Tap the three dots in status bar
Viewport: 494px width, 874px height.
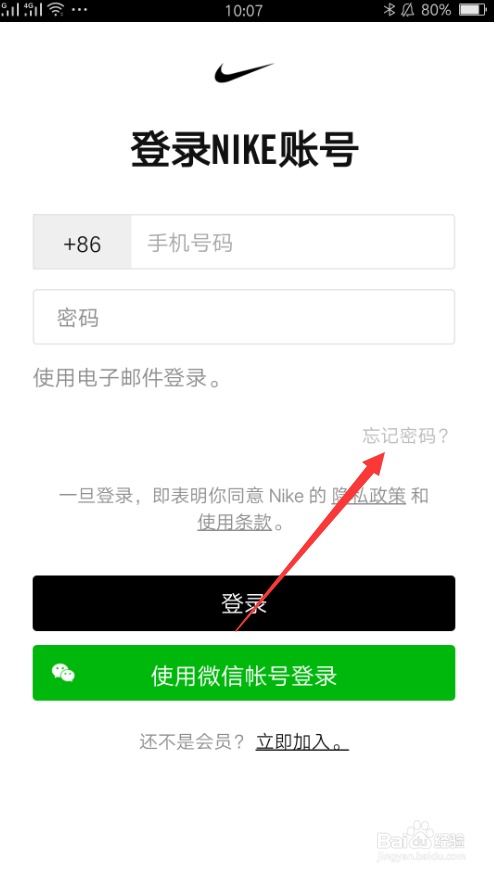point(80,10)
